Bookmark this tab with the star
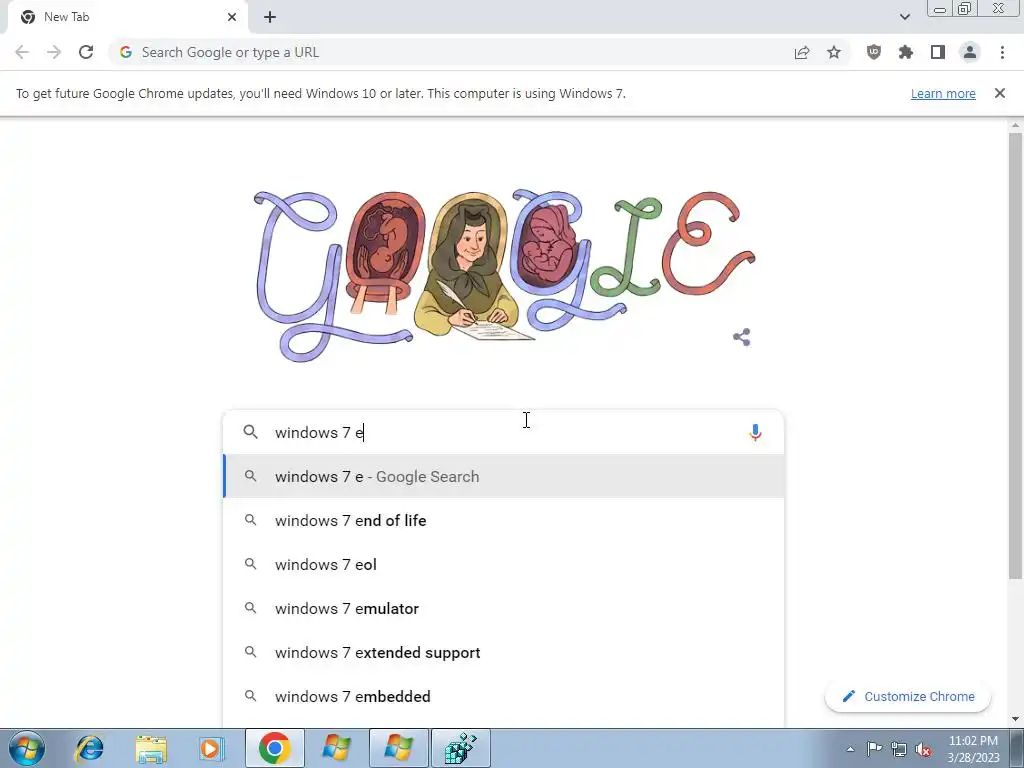This screenshot has width=1024, height=768. click(x=834, y=52)
